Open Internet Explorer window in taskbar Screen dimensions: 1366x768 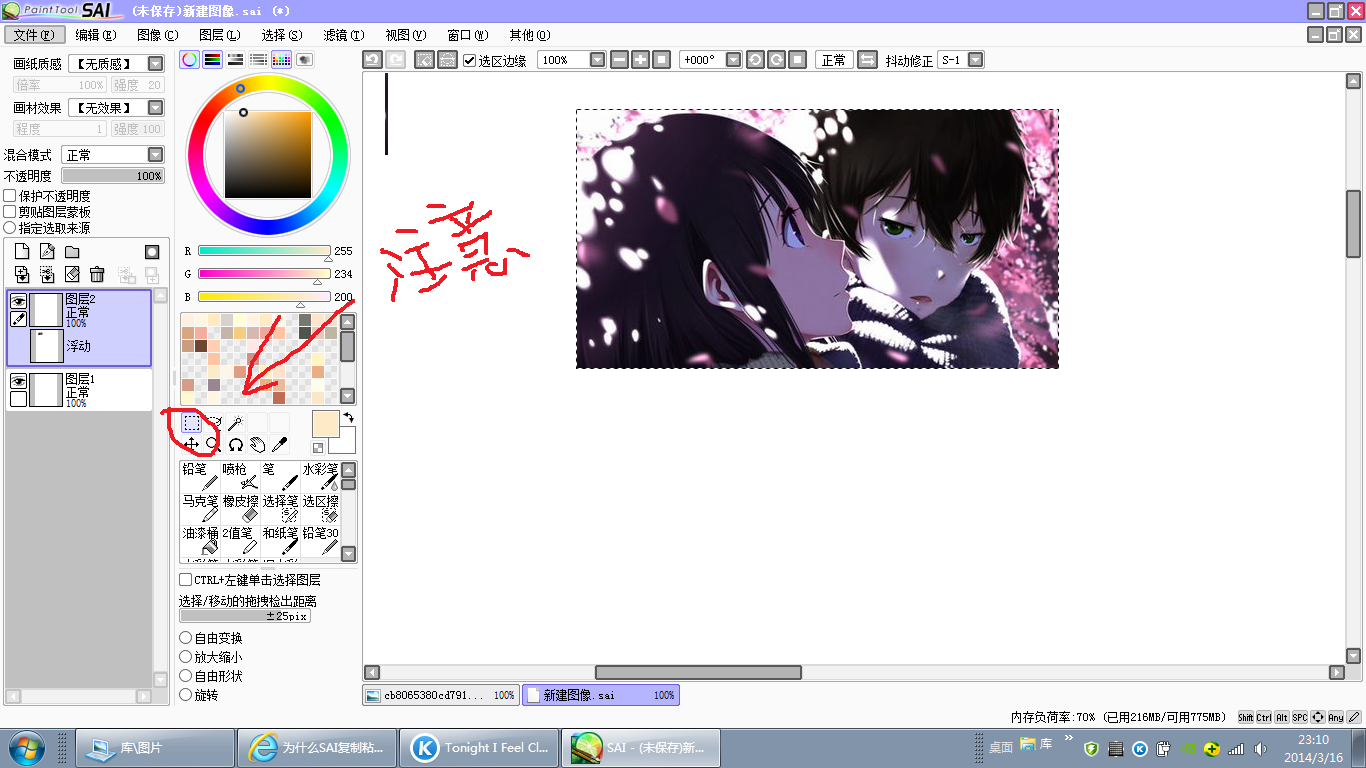click(316, 748)
